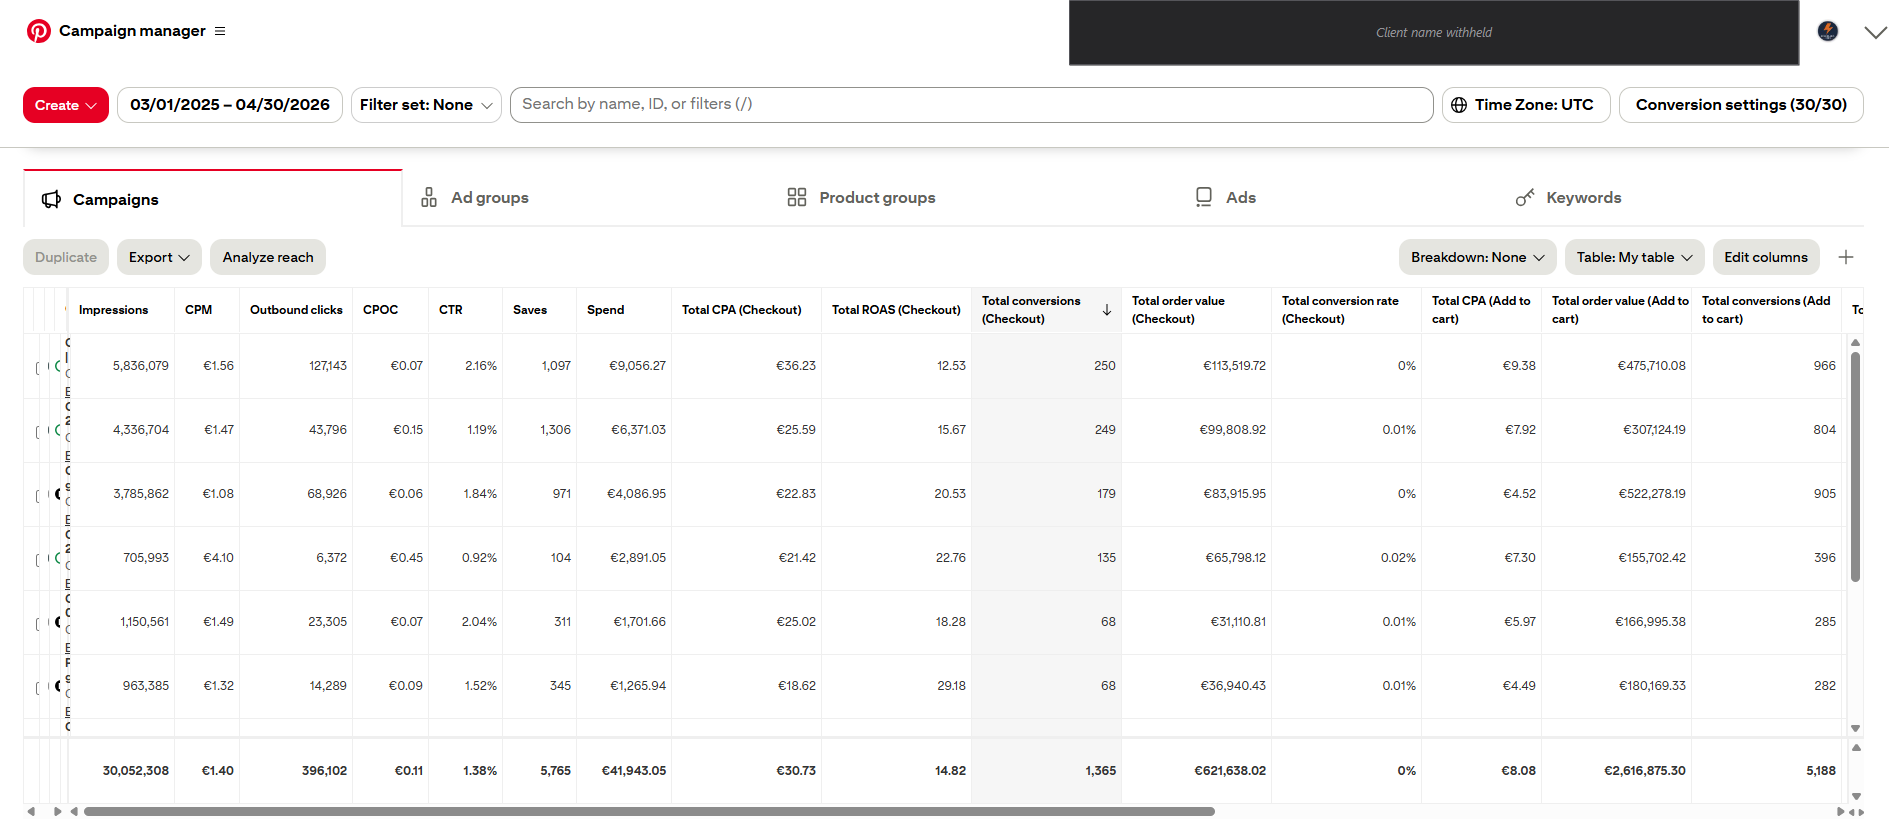The width and height of the screenshot is (1889, 831).
Task: Open the Campaign manager hamburger menu
Action: (220, 31)
